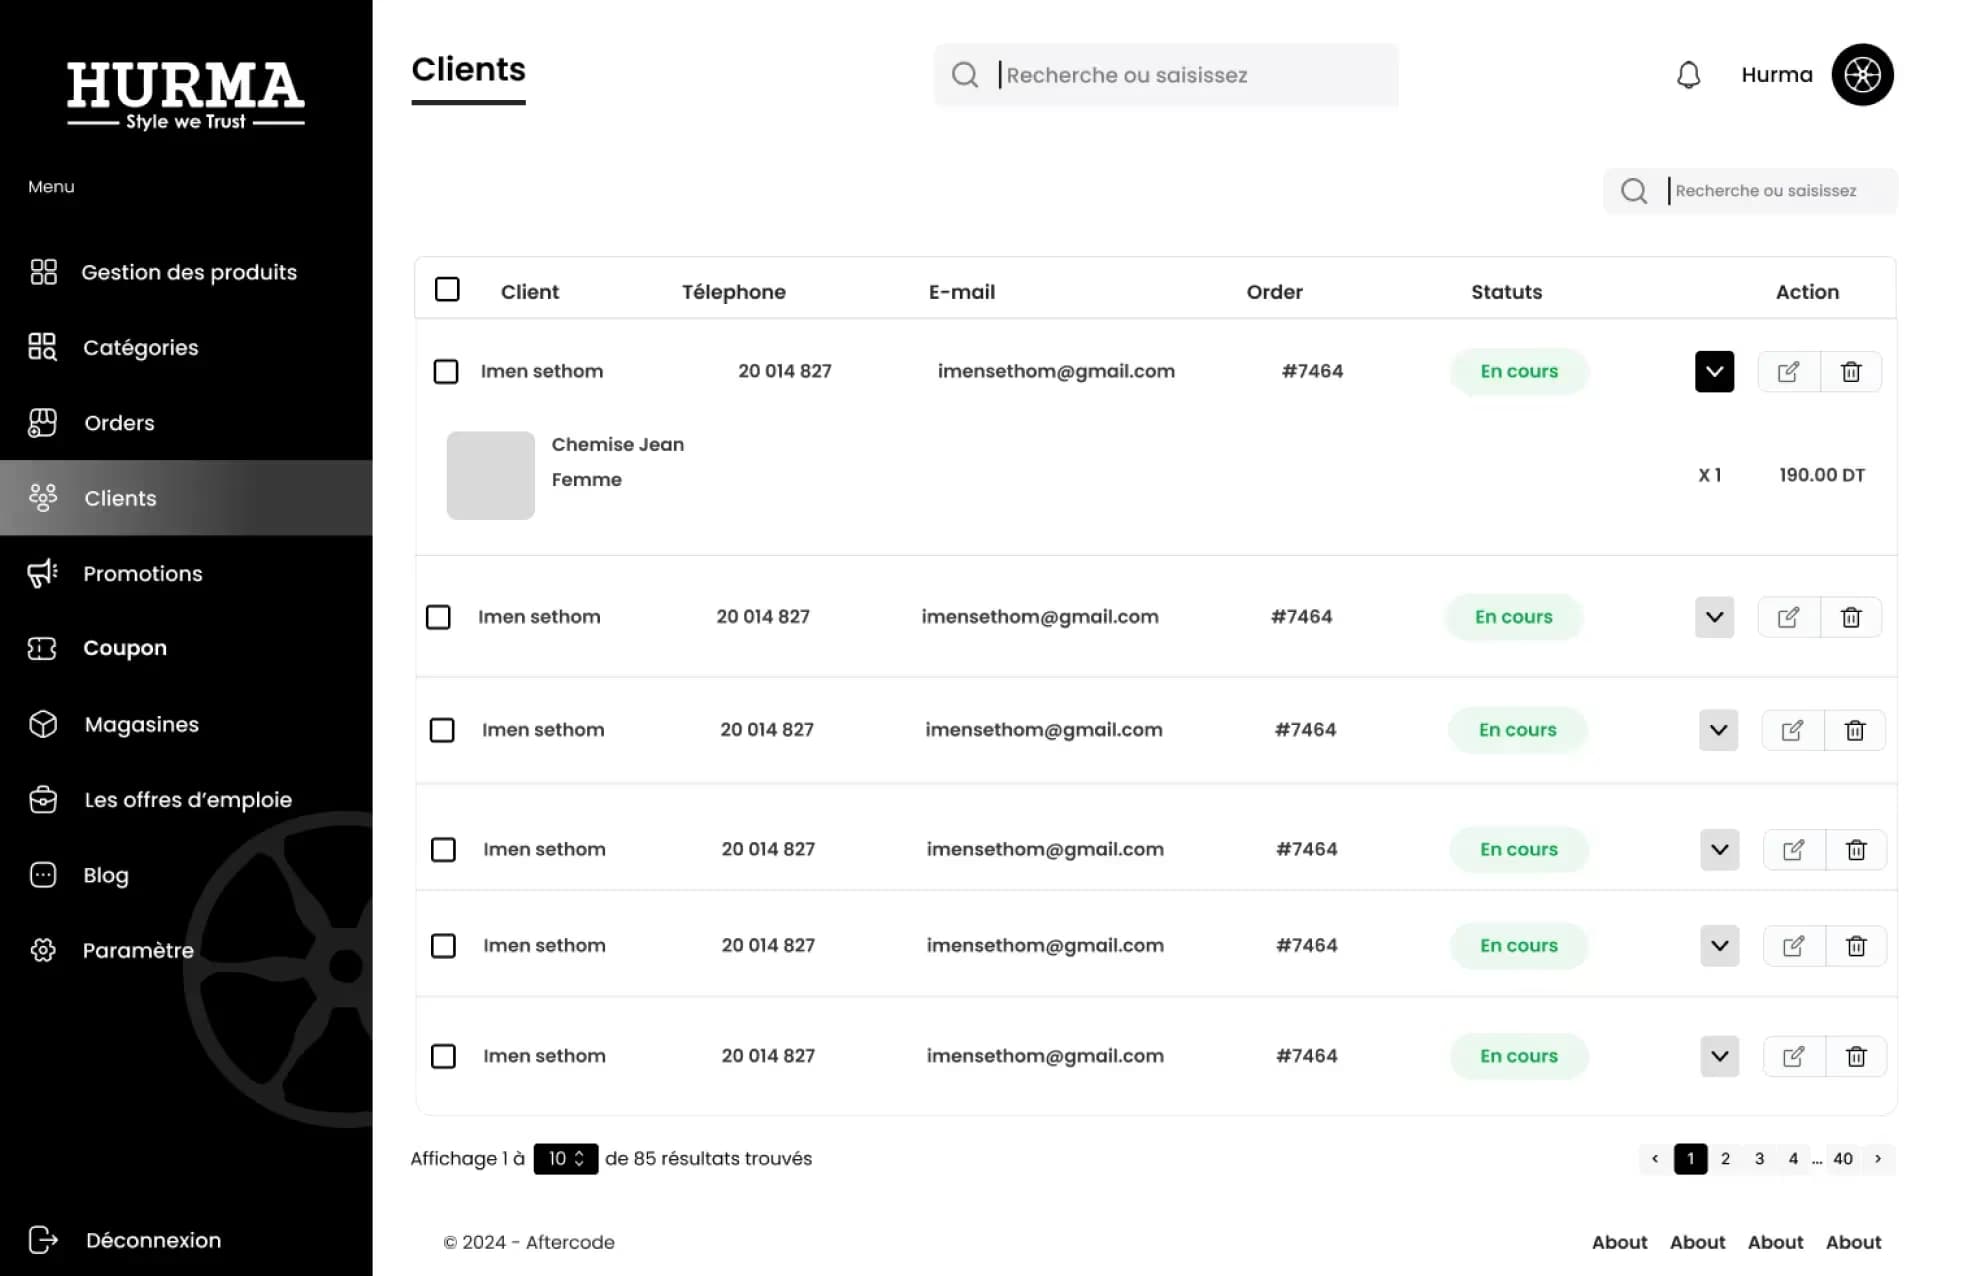Go to pagination page 2
This screenshot has width=1964, height=1276.
[x=1725, y=1158]
